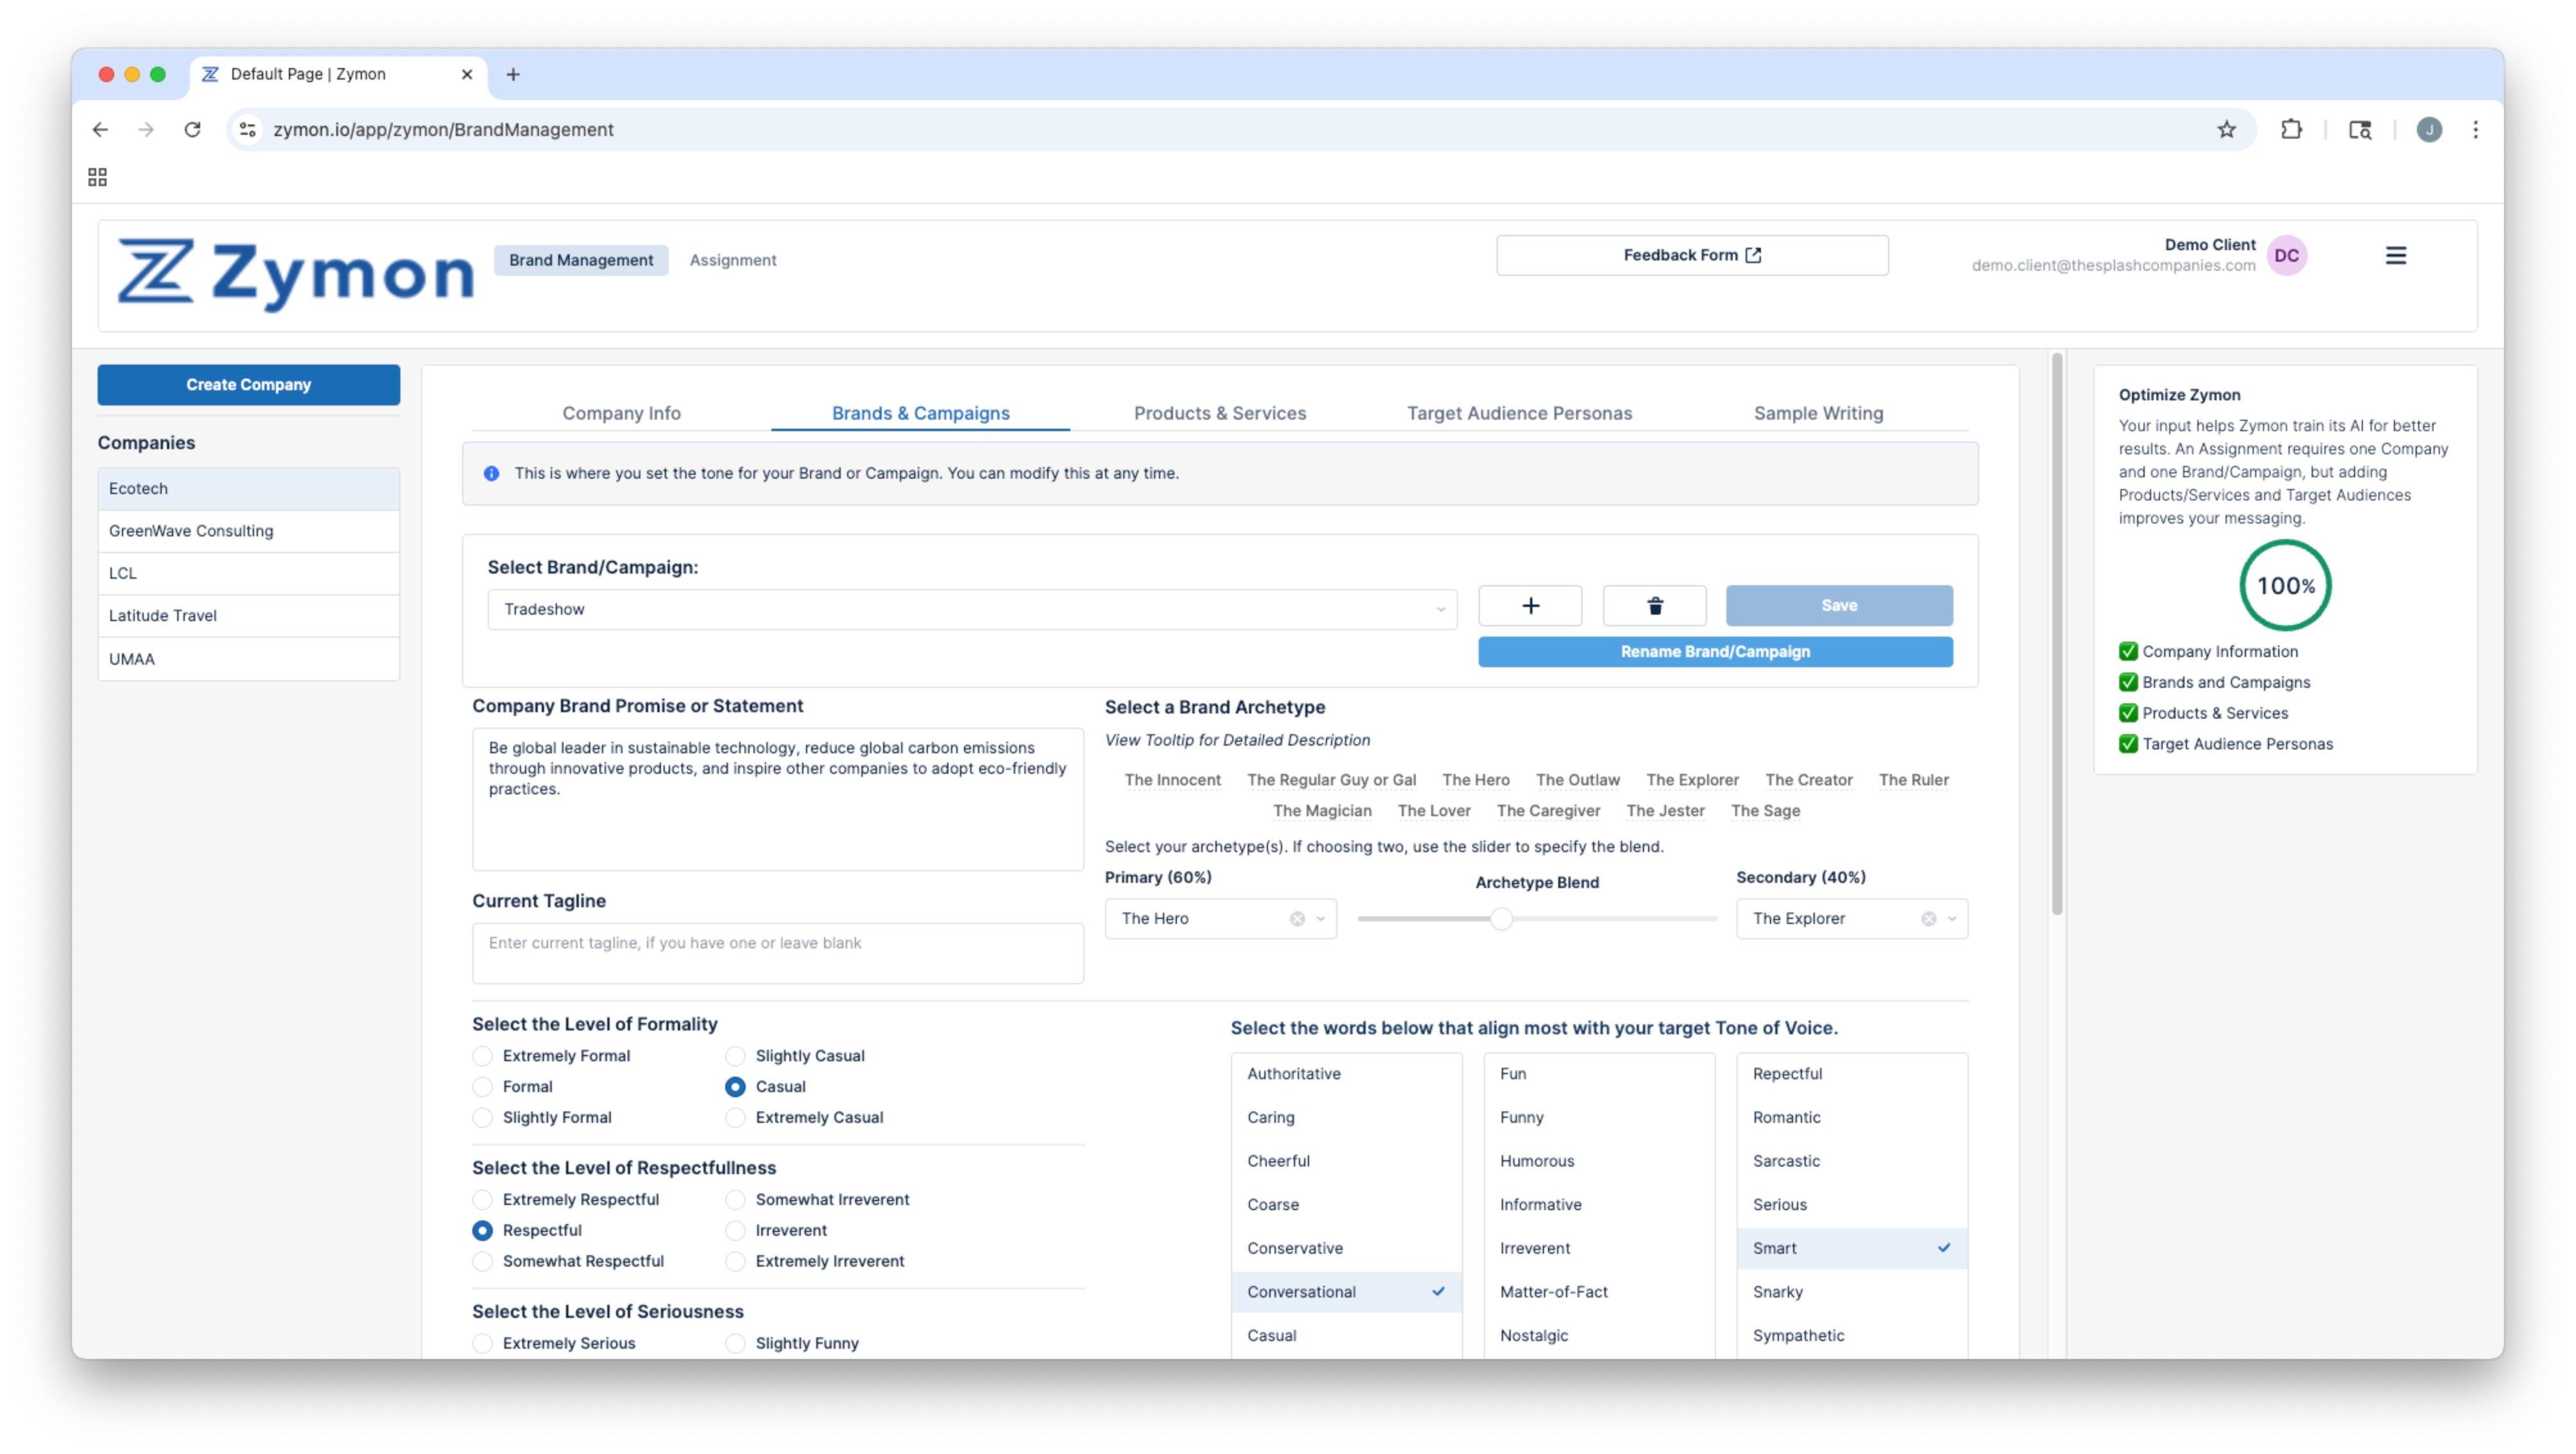This screenshot has height=1454, width=2576.
Task: Select Humorous tone word
Action: 1599,1161
